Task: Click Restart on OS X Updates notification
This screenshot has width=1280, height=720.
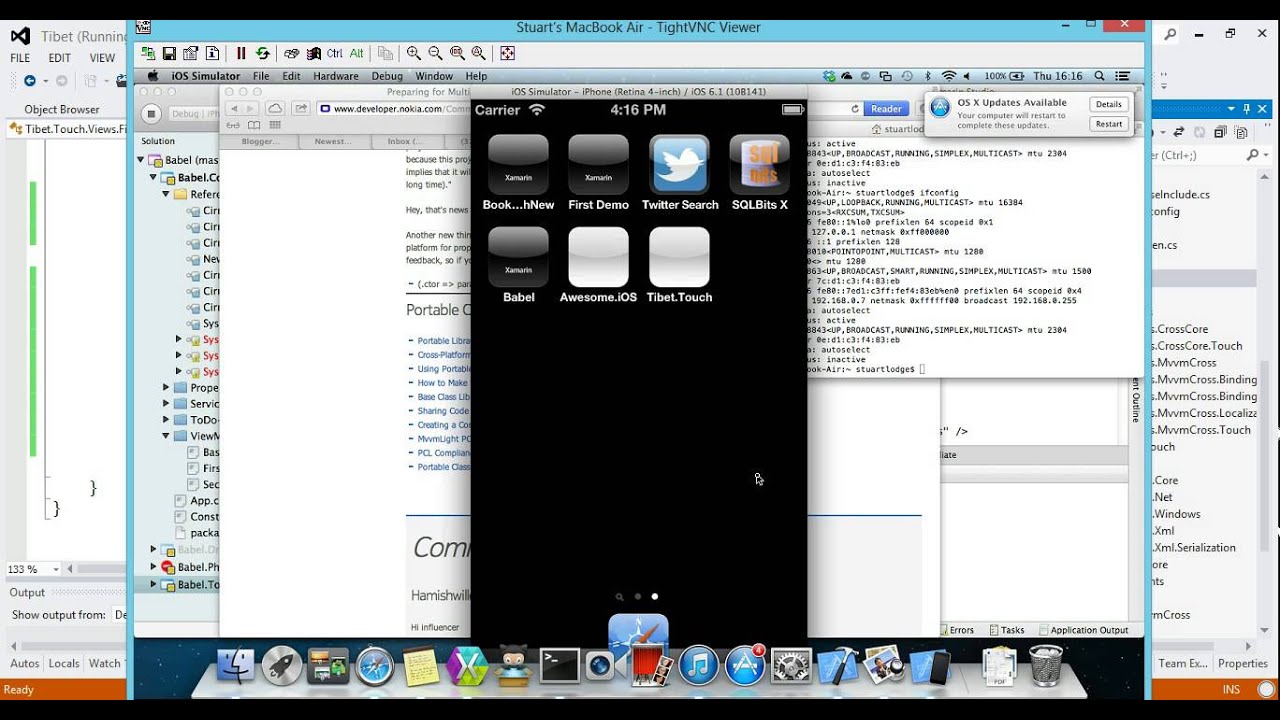Action: (1108, 124)
